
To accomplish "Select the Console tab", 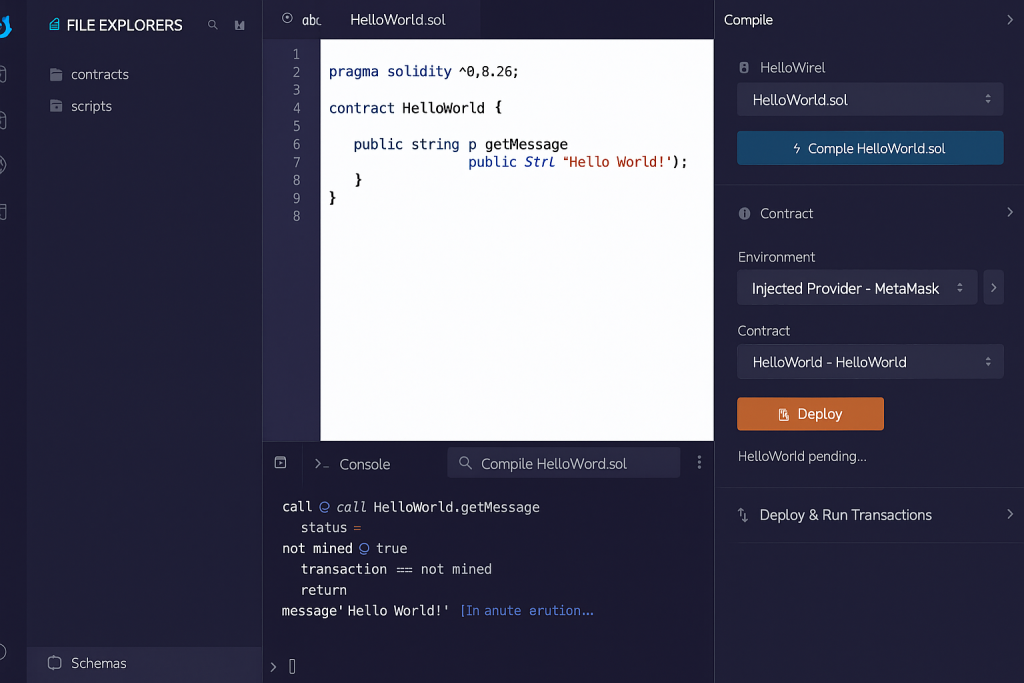I will 353,464.
